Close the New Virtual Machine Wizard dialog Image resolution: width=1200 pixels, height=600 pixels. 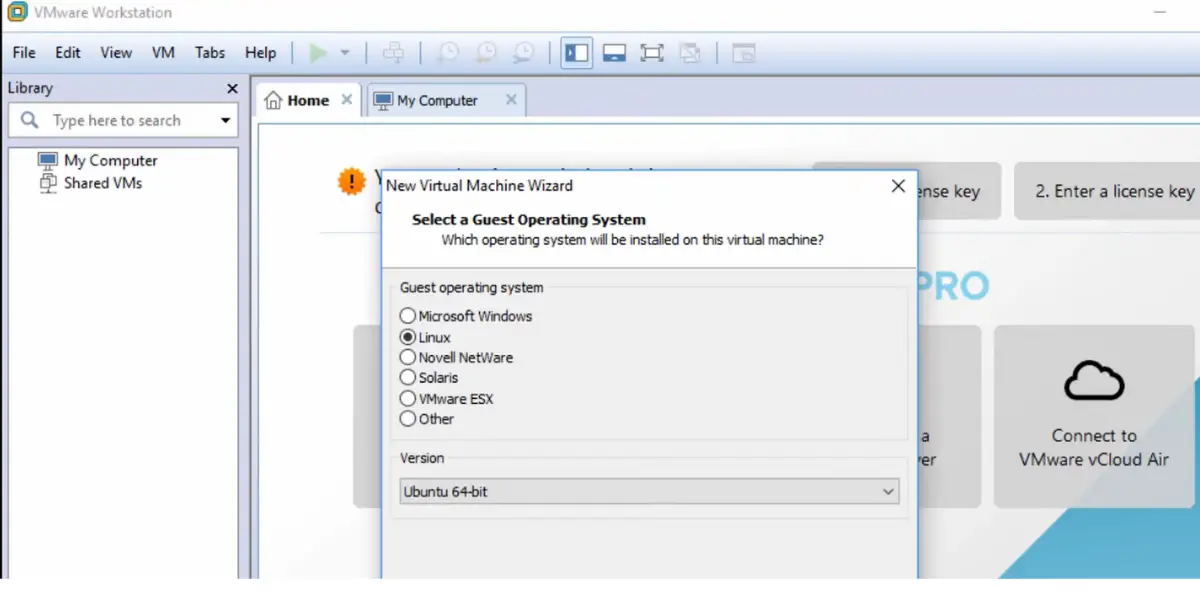pyautogui.click(x=898, y=186)
